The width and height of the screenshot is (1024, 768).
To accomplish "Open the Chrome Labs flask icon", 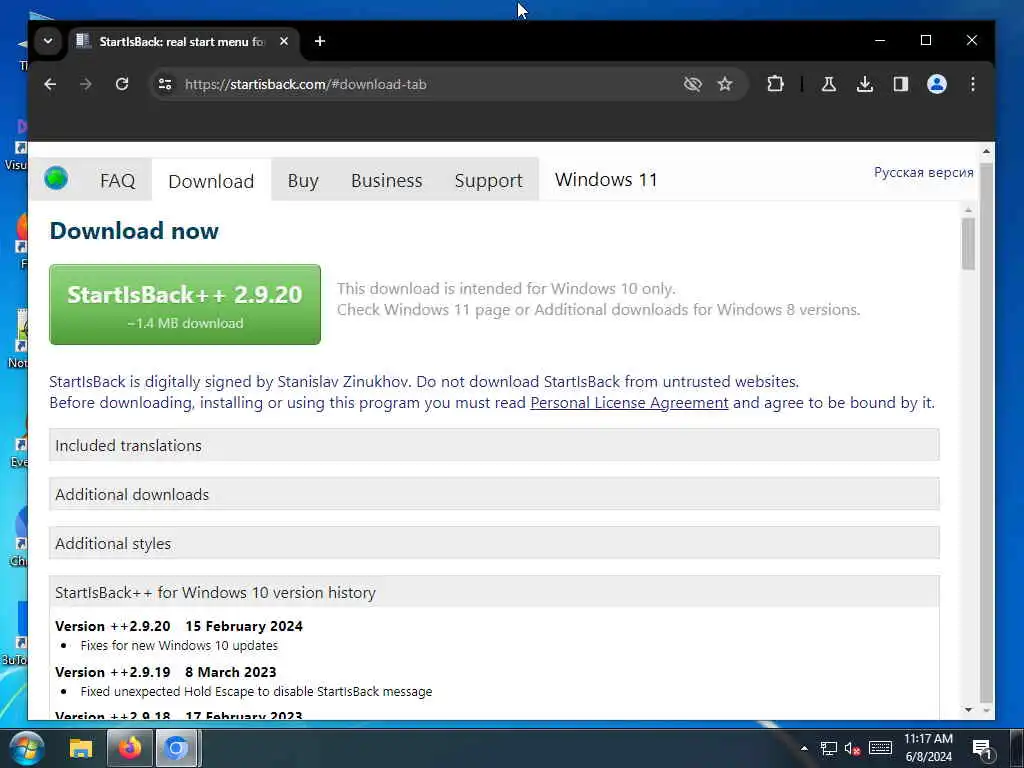I will 829,84.
